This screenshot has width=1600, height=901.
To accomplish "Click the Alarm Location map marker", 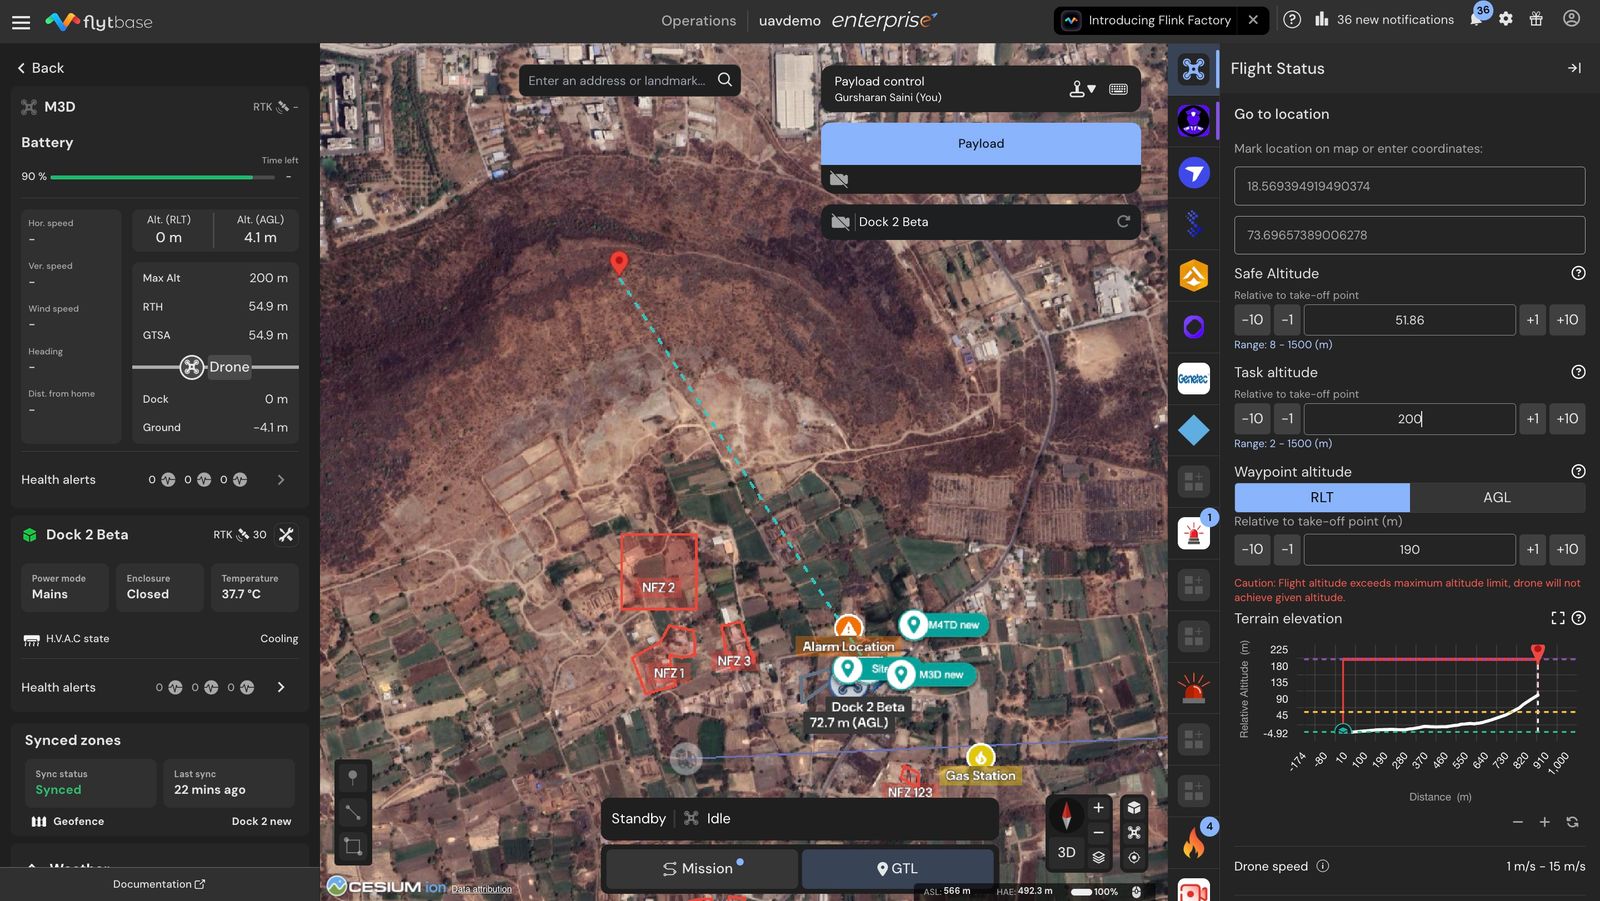I will click(x=848, y=628).
